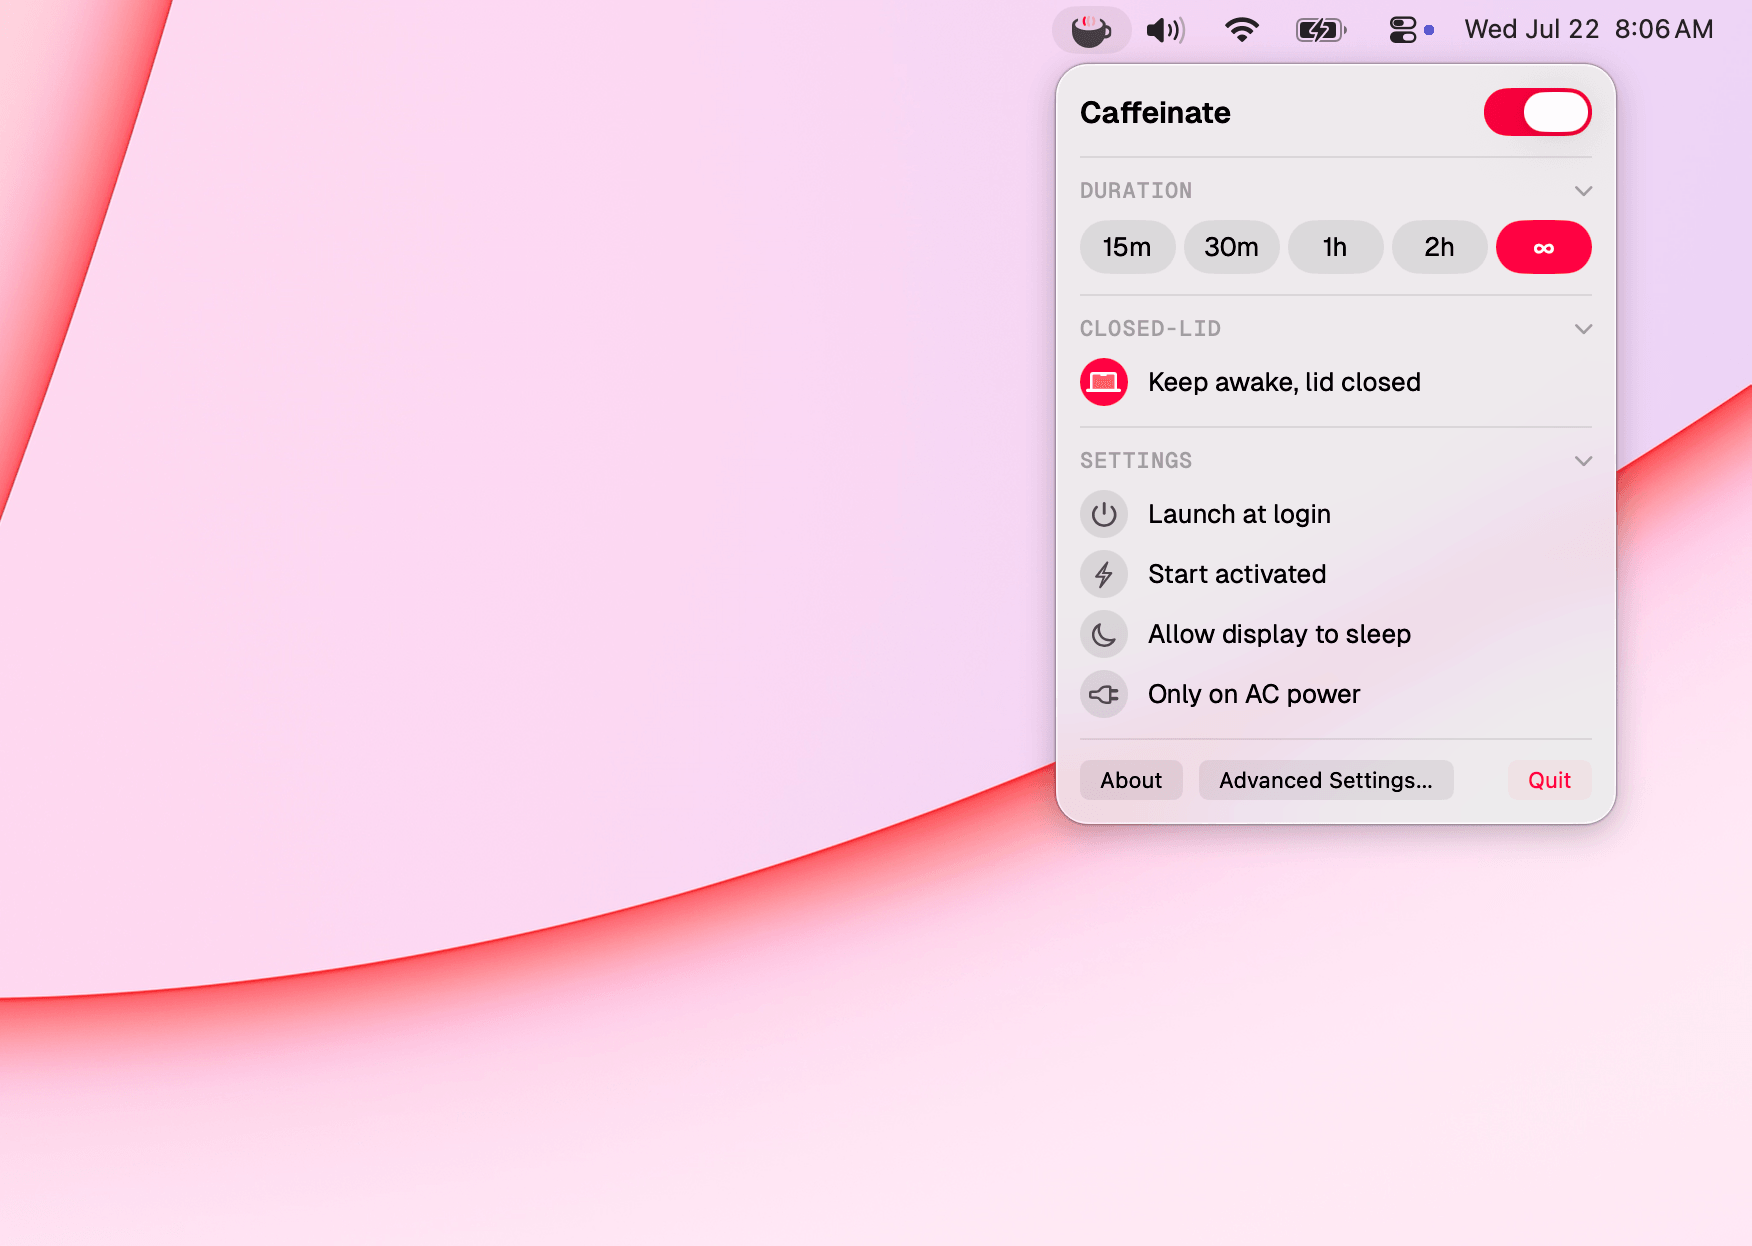Open Advanced Settings...
1752x1246 pixels.
pos(1326,780)
